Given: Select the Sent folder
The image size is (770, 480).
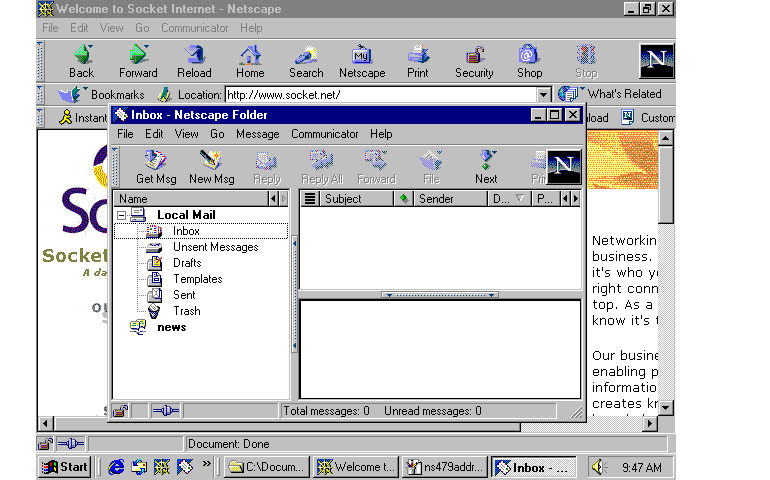Looking at the screenshot, I should tap(184, 295).
